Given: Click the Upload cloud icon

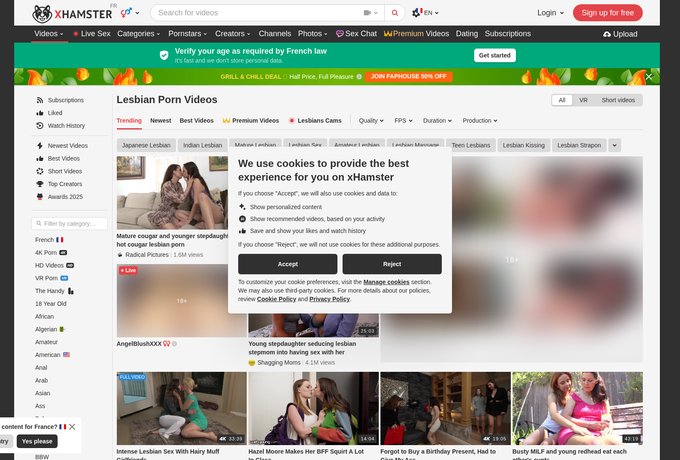Looking at the screenshot, I should click(x=607, y=34).
